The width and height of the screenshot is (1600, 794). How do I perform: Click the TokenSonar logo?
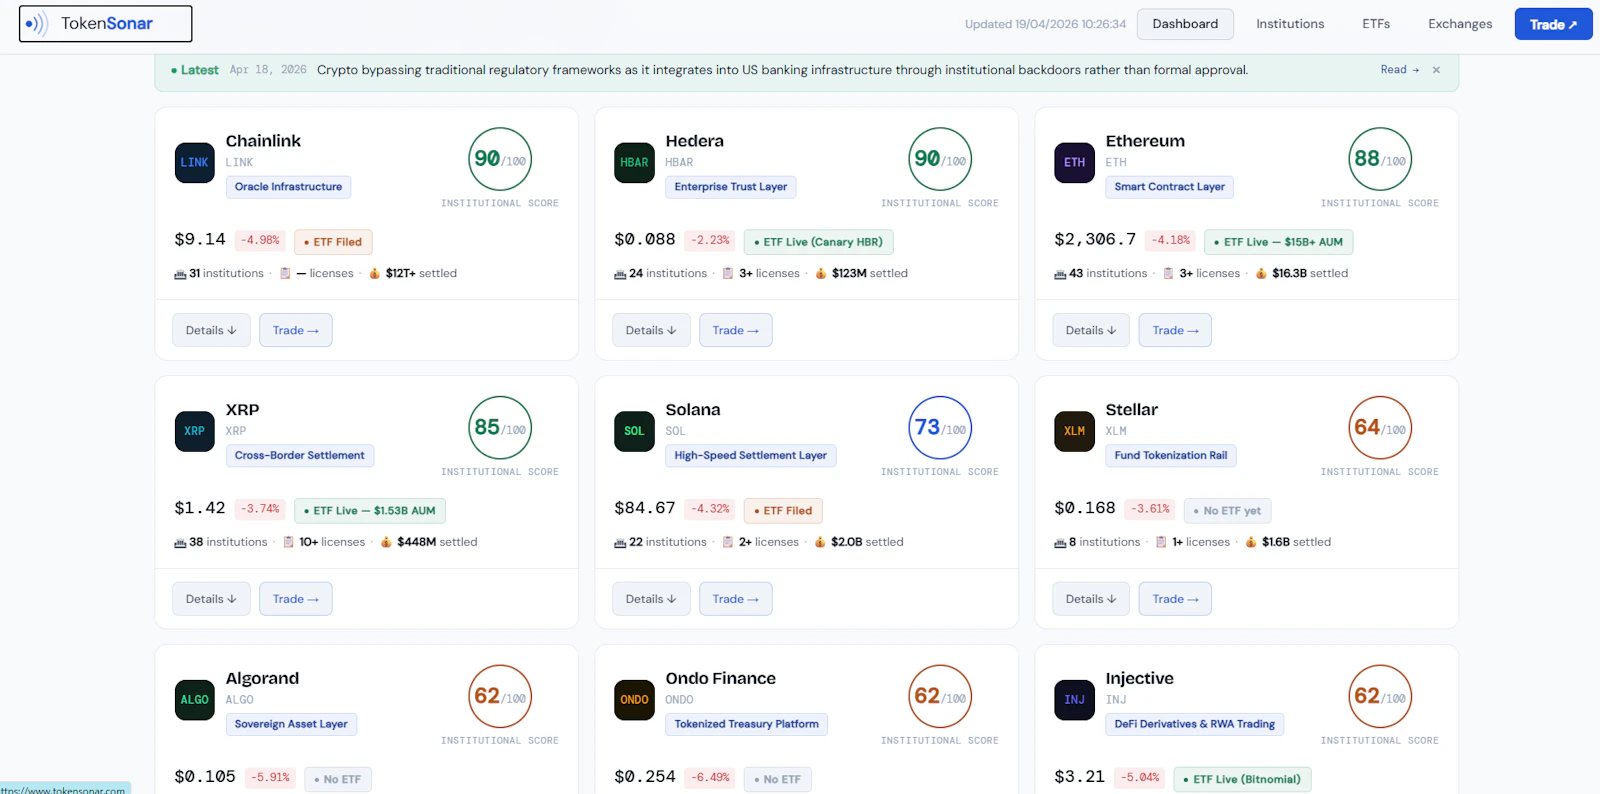[x=105, y=24]
